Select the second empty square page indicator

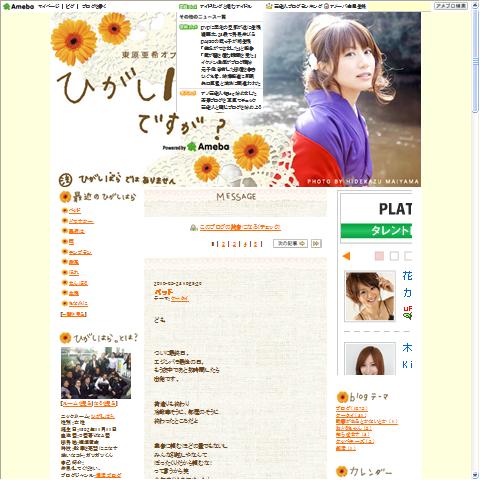408,256
